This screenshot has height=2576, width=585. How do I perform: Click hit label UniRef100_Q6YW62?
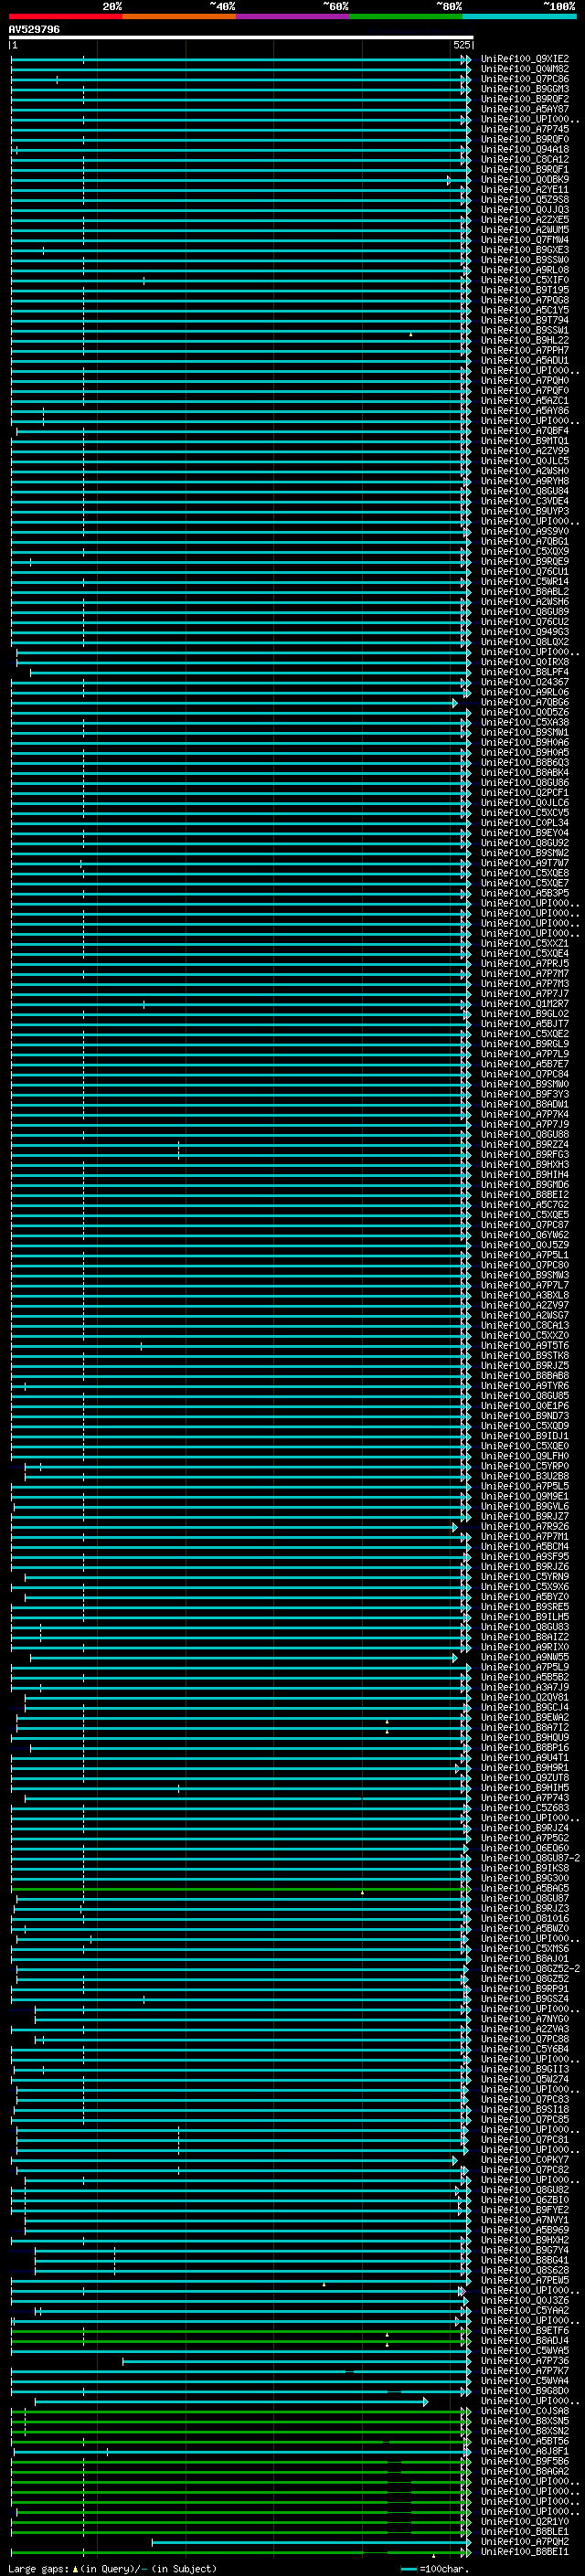click(x=525, y=1235)
